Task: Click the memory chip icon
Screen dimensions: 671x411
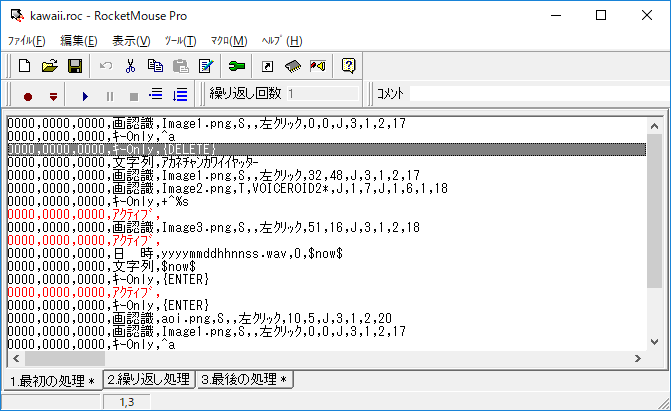Action: 293,66
